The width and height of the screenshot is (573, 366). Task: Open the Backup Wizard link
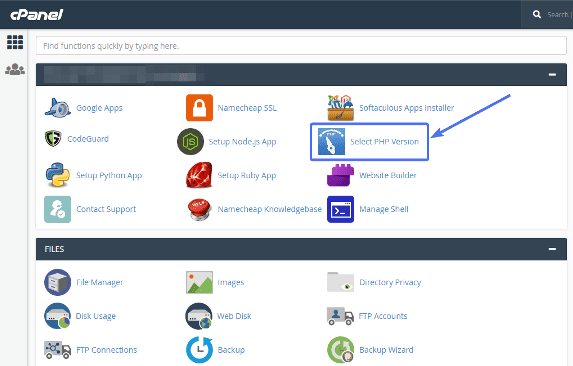coord(386,350)
